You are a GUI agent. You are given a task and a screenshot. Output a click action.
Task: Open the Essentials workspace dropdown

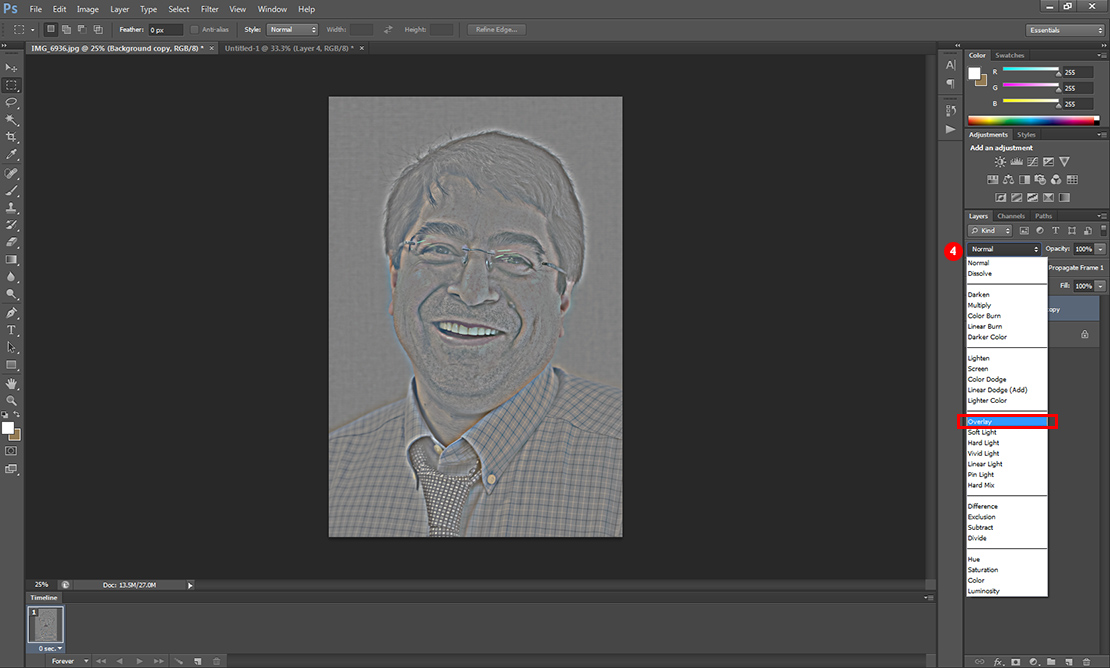[x=1065, y=30]
